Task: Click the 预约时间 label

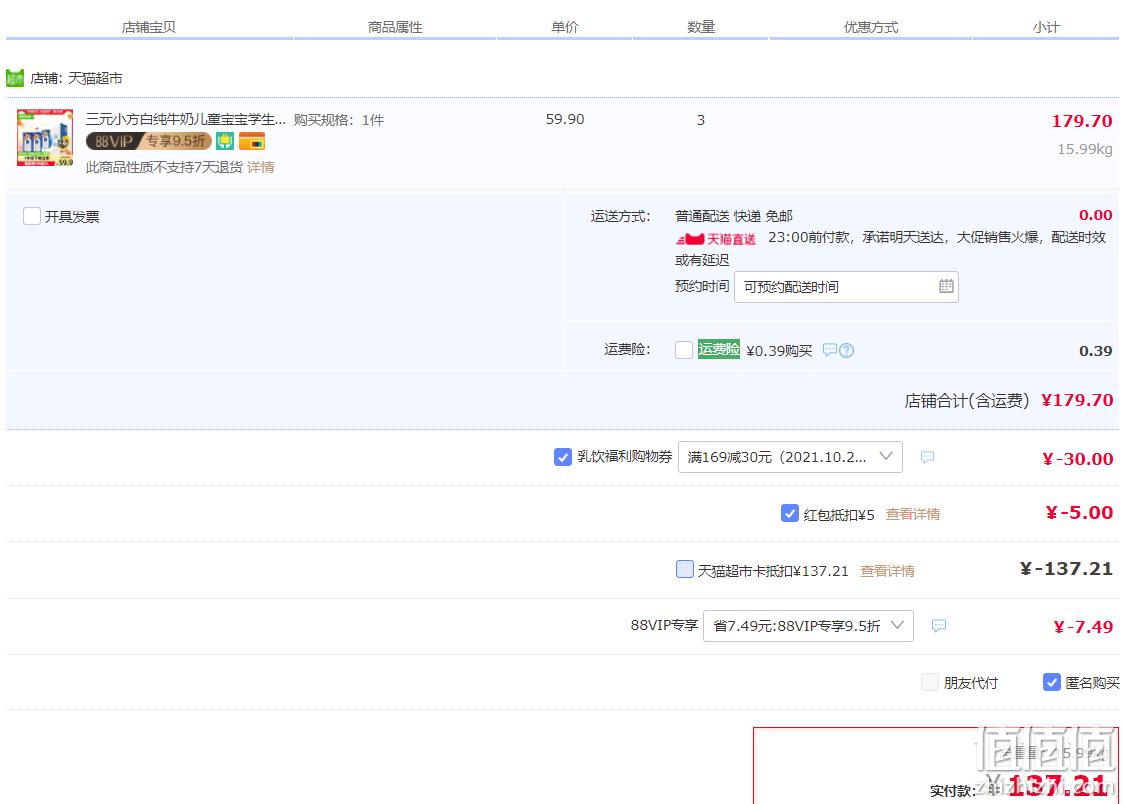Action: (702, 287)
